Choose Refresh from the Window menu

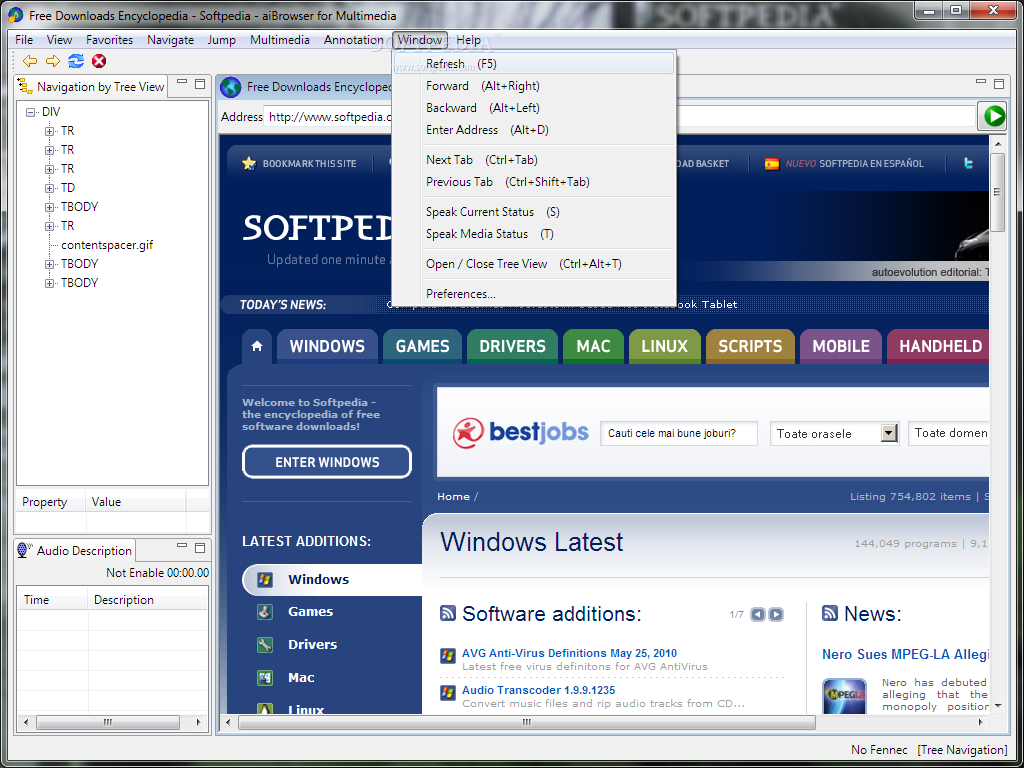(x=534, y=63)
